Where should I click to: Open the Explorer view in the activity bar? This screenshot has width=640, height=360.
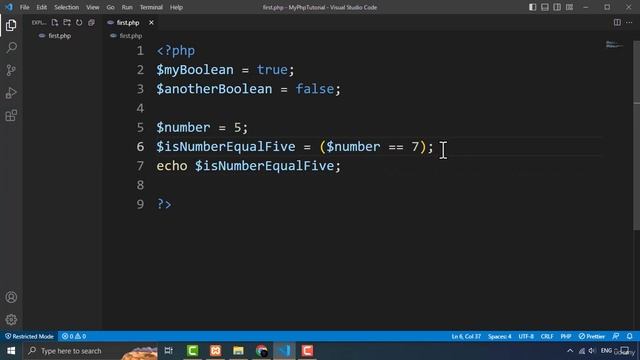pos(11,25)
